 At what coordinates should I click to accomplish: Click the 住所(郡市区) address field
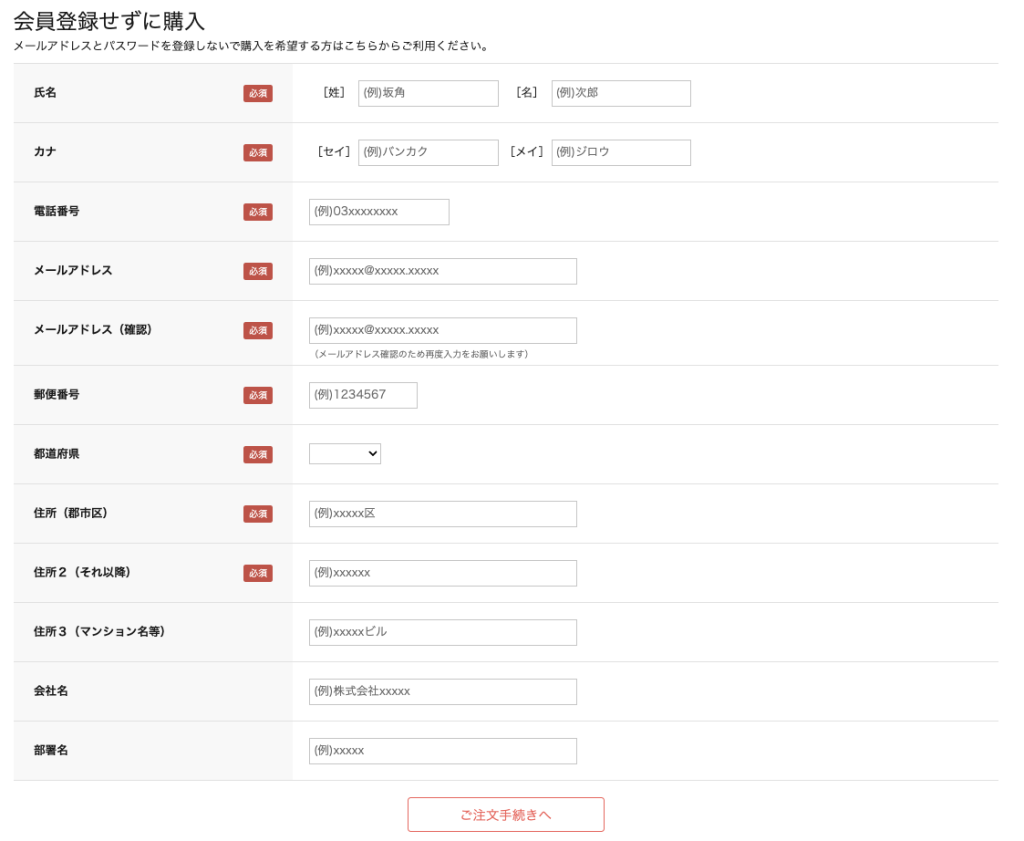pyautogui.click(x=443, y=514)
